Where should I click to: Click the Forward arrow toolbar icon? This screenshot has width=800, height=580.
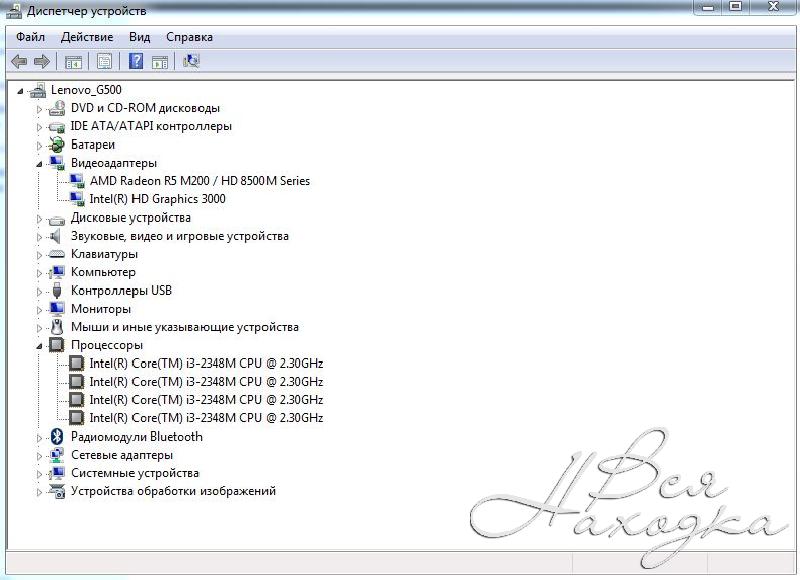42,61
